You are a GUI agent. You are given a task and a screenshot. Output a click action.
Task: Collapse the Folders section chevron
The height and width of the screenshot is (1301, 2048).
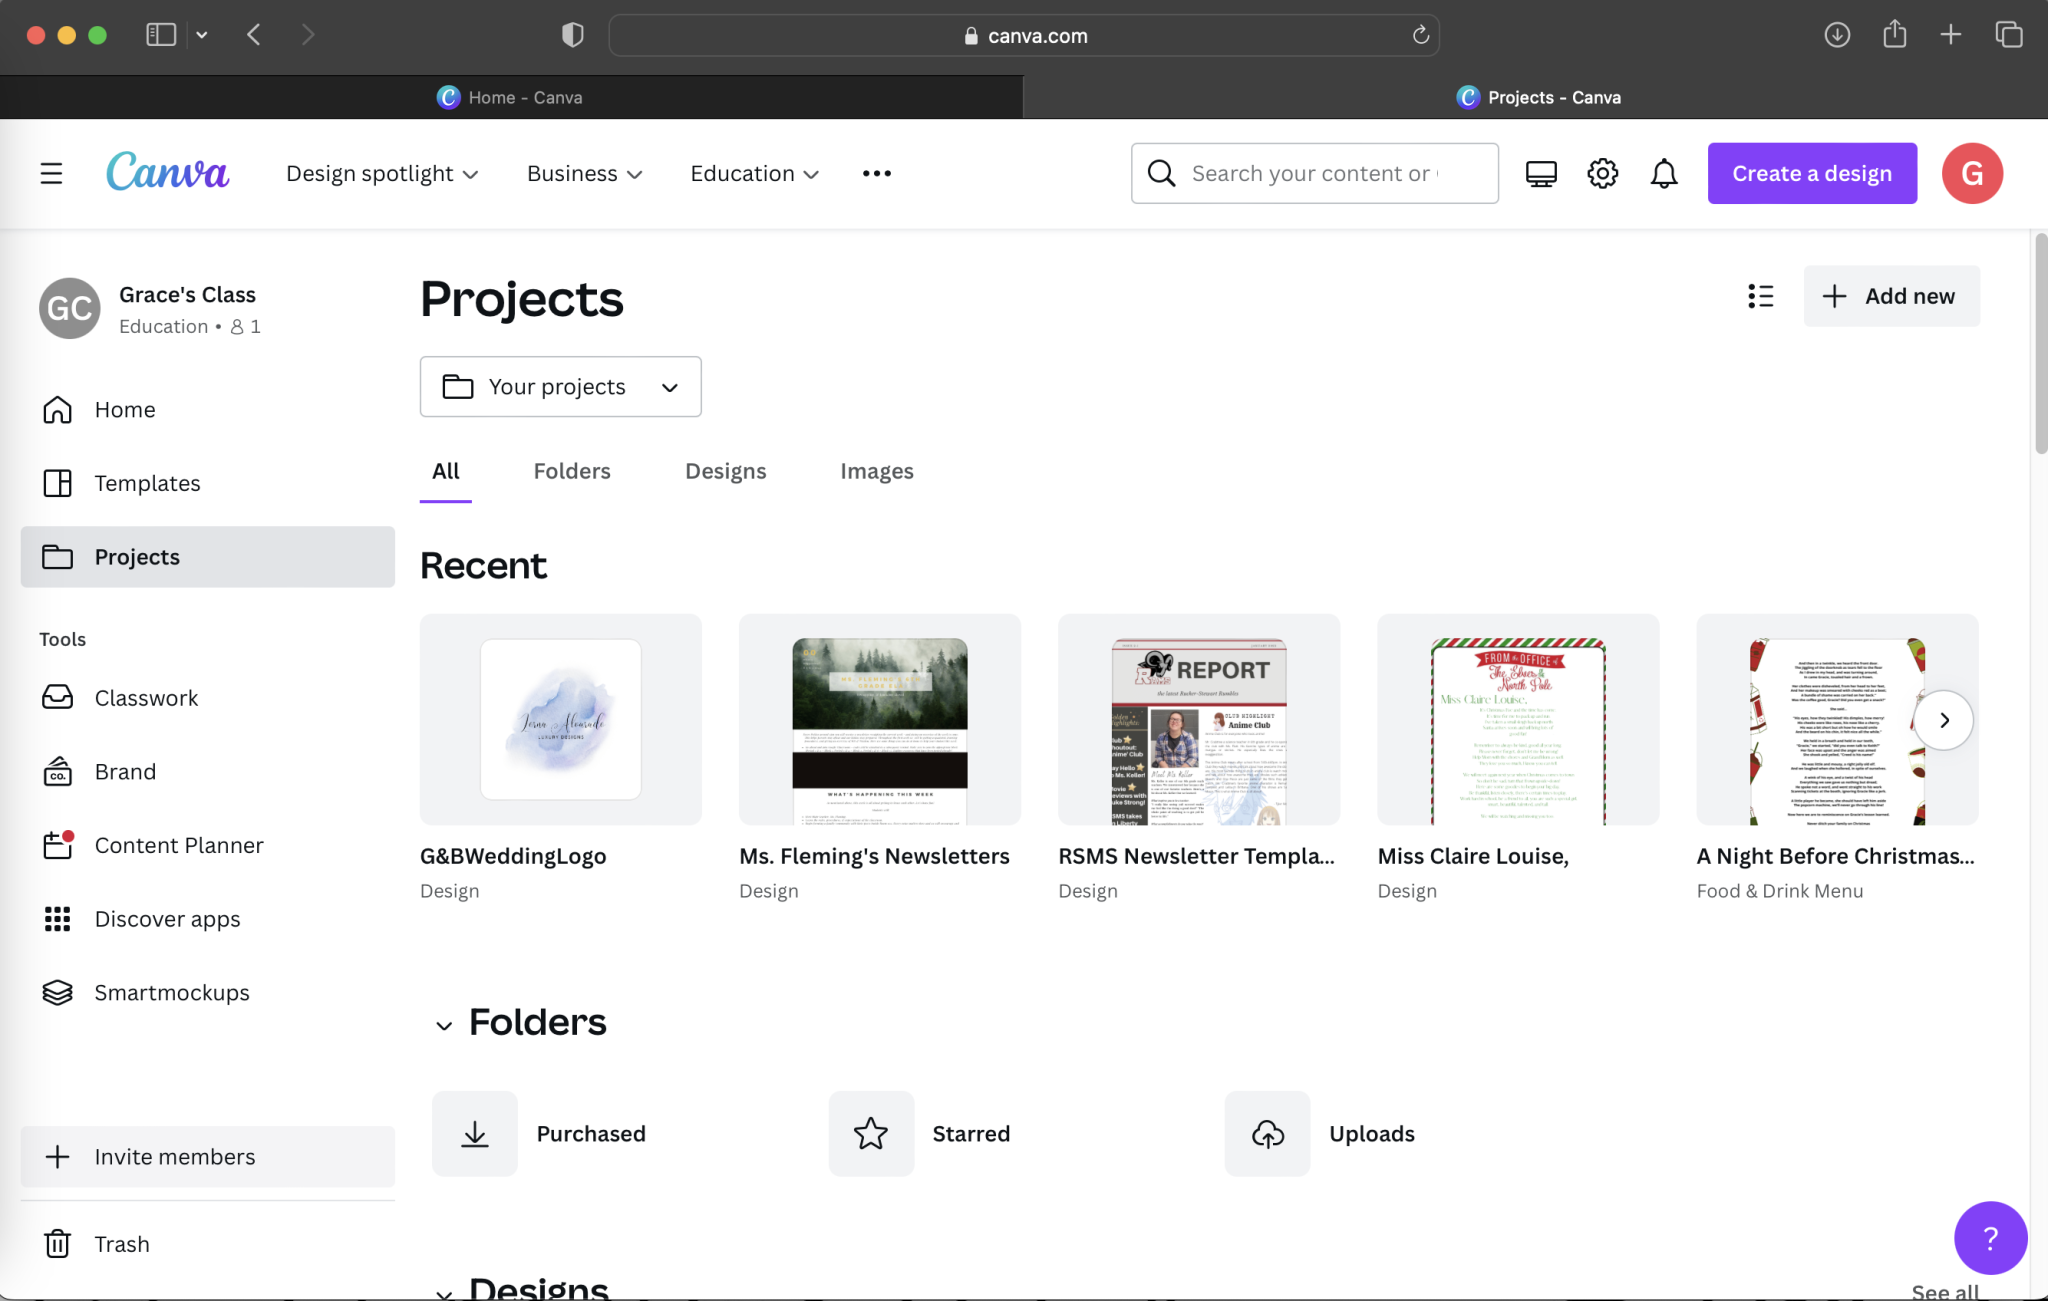(x=444, y=1025)
